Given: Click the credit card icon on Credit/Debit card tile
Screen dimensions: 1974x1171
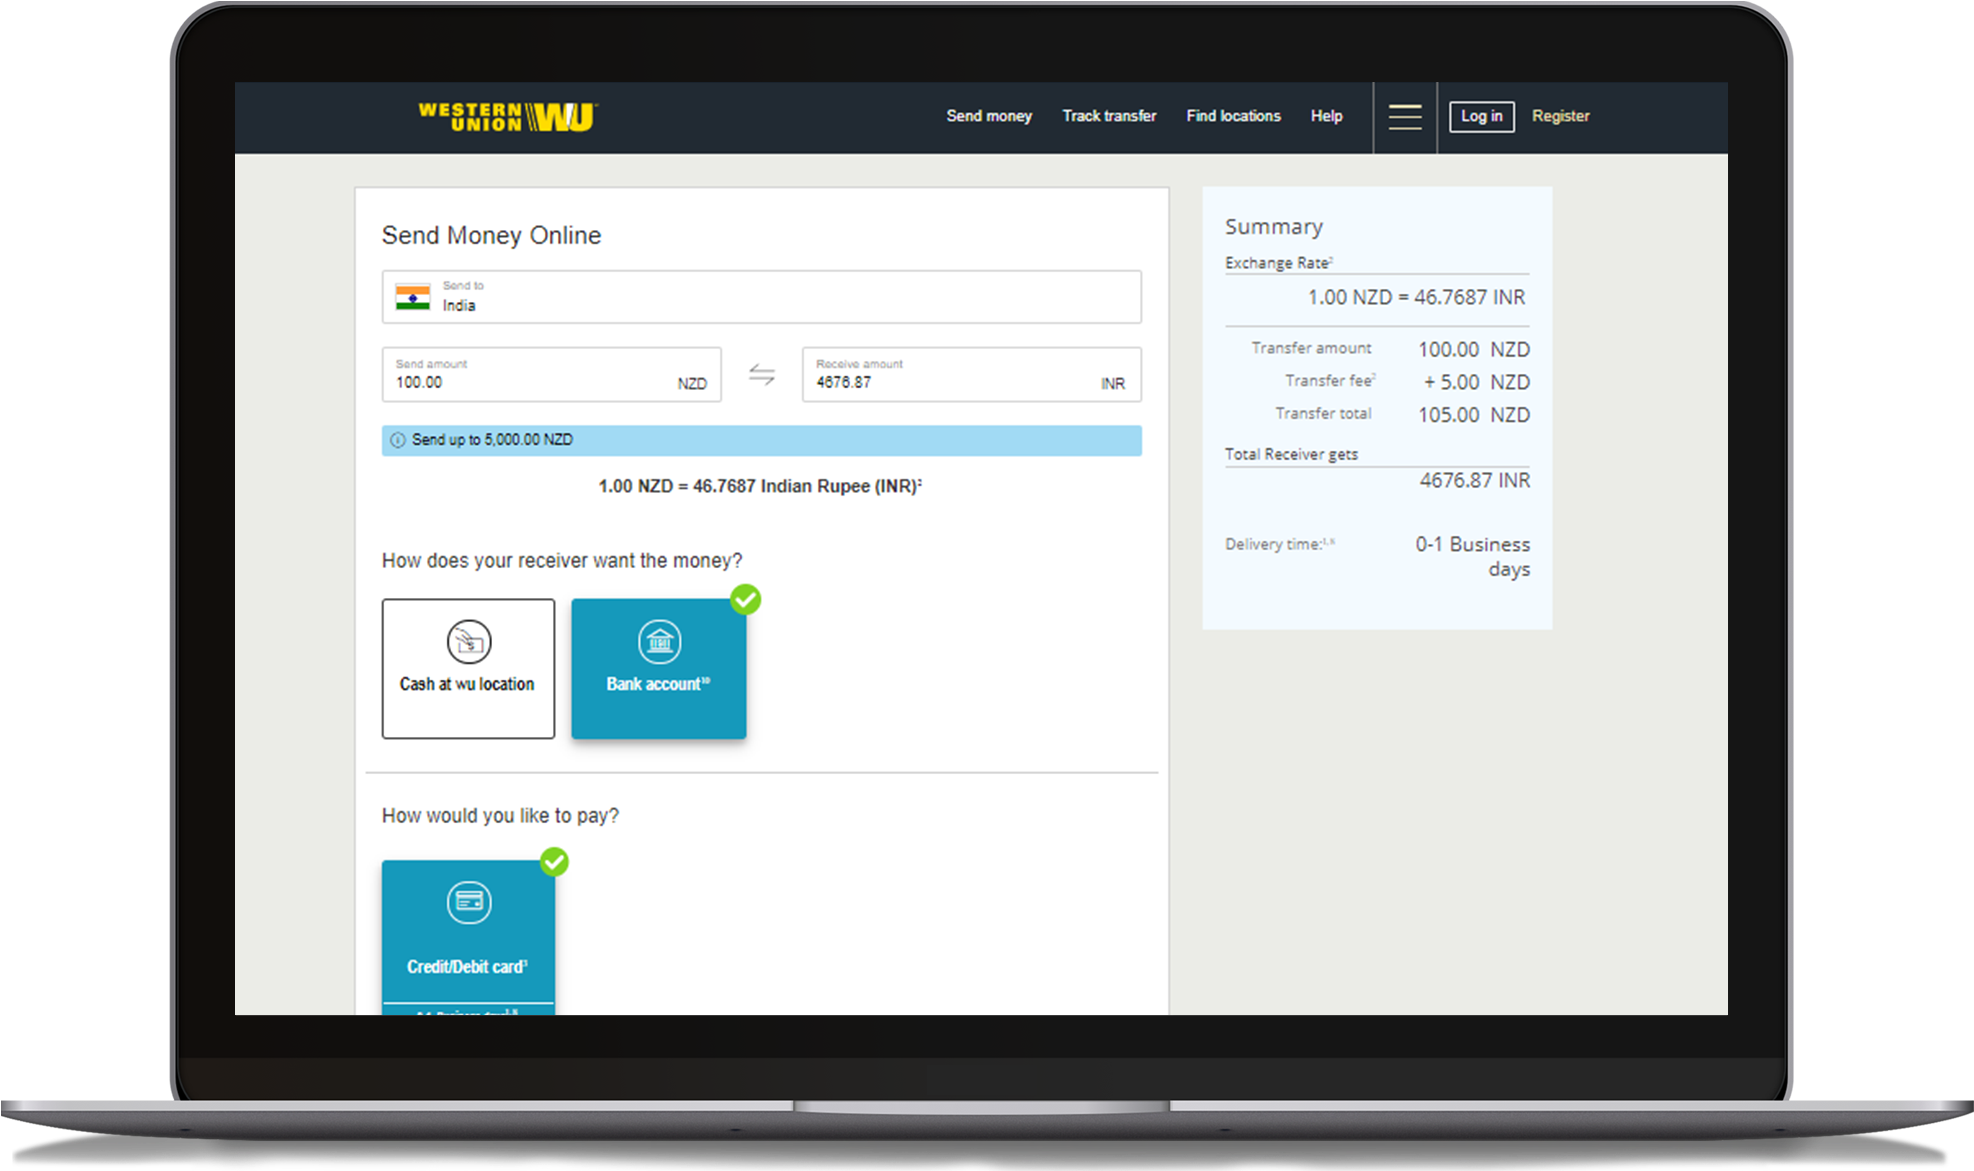Looking at the screenshot, I should [x=468, y=901].
